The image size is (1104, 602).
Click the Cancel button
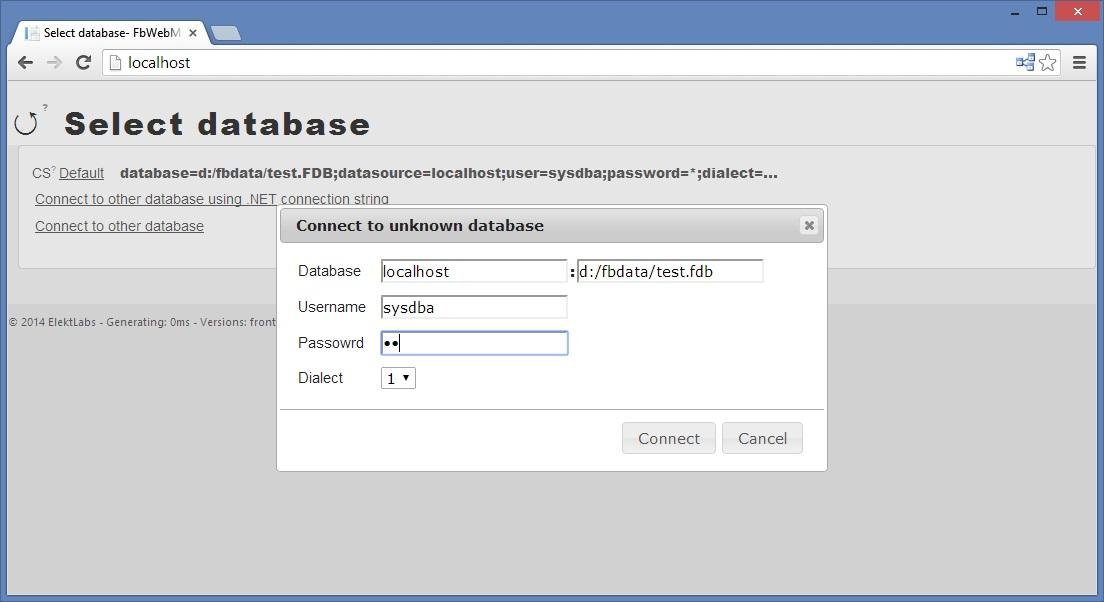pos(762,438)
